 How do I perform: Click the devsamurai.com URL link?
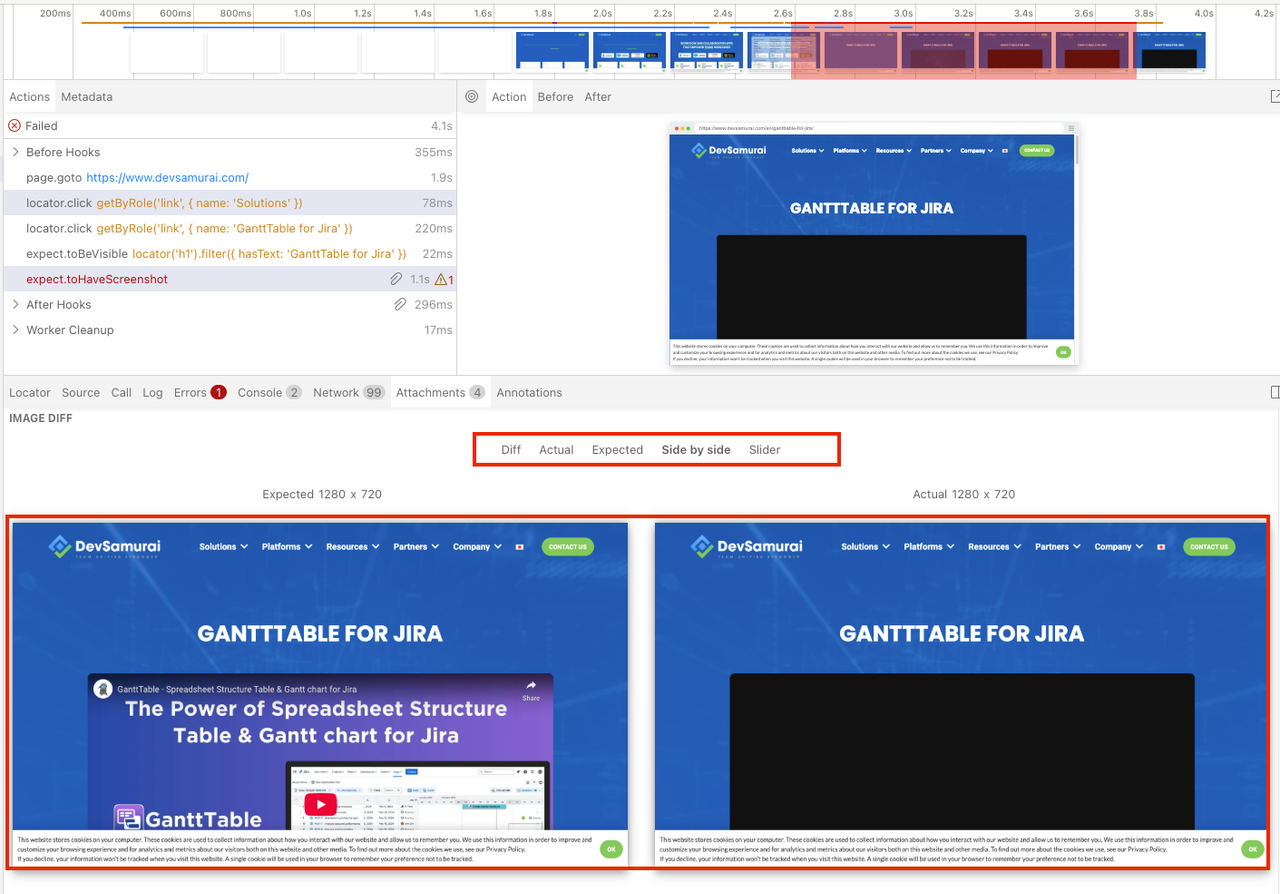(x=167, y=178)
